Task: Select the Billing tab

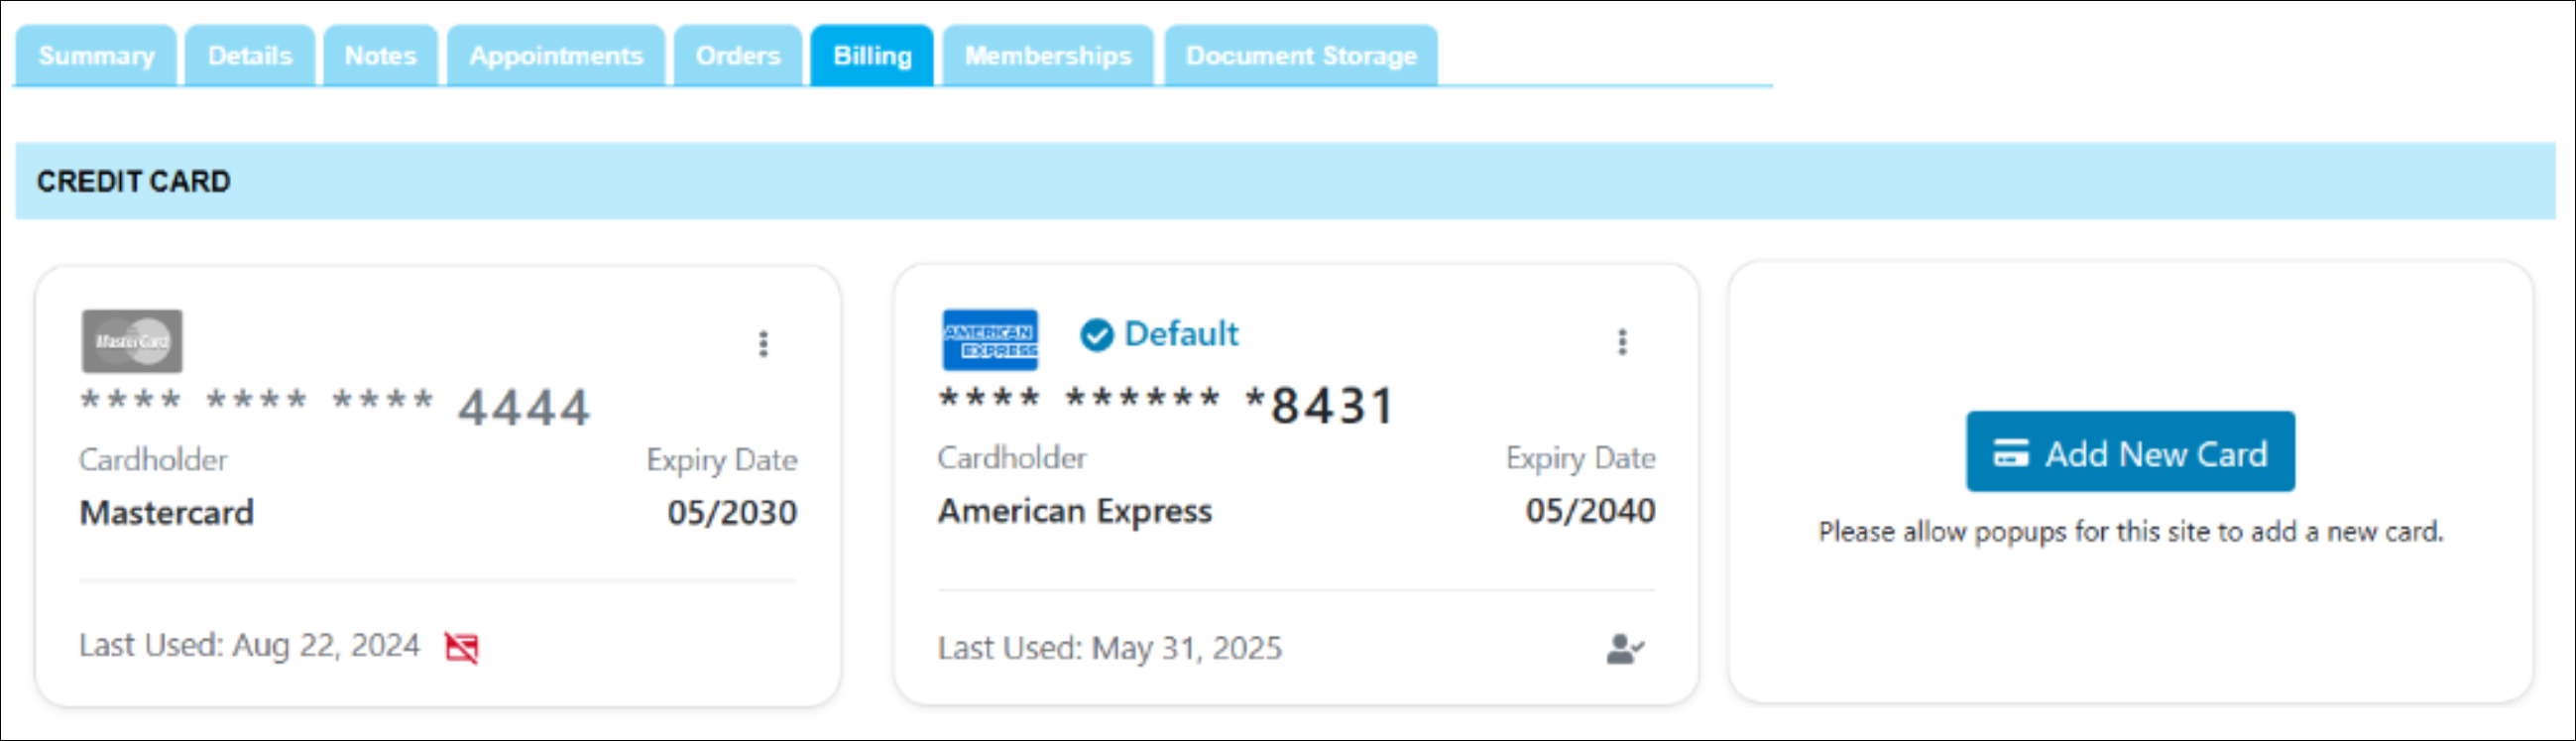Action: 872,56
